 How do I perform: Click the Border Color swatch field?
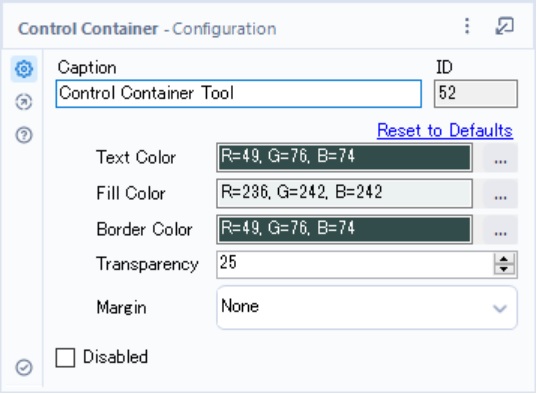click(345, 230)
